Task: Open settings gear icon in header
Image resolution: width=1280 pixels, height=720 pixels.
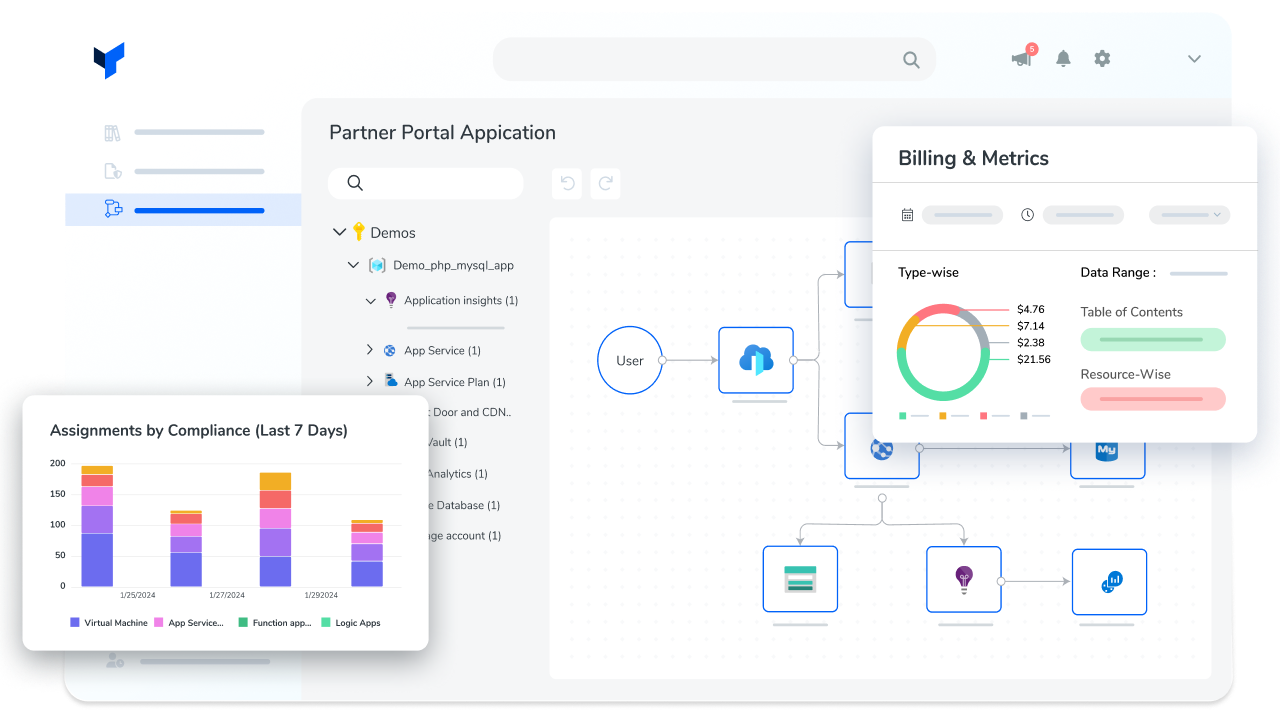Action: (1102, 59)
